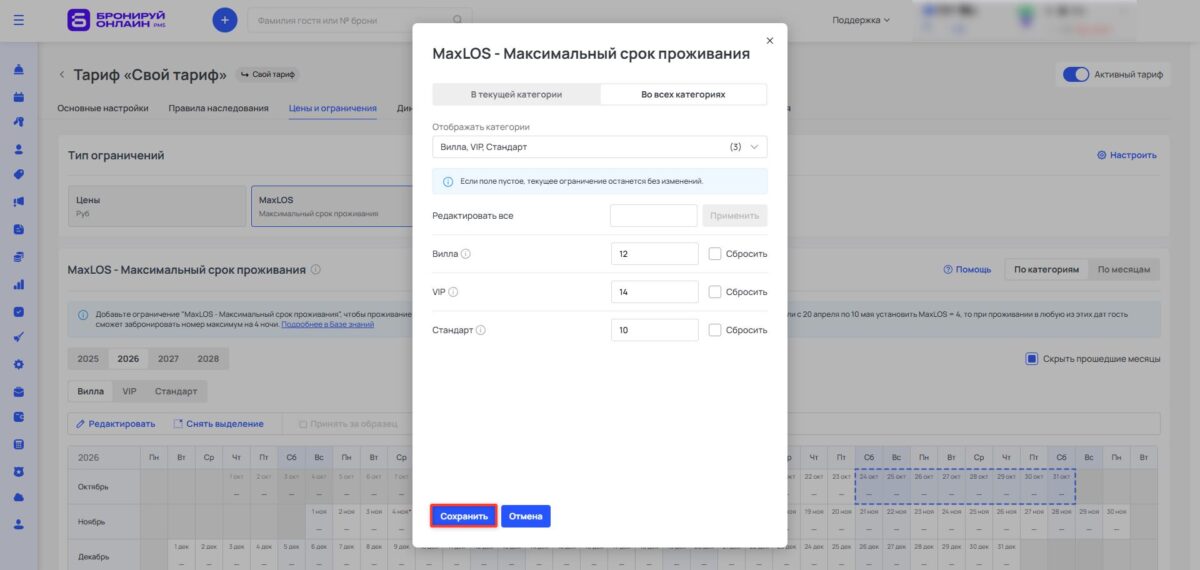Select the Цены и ограничения tab
The image size is (1200, 570).
pos(332,108)
